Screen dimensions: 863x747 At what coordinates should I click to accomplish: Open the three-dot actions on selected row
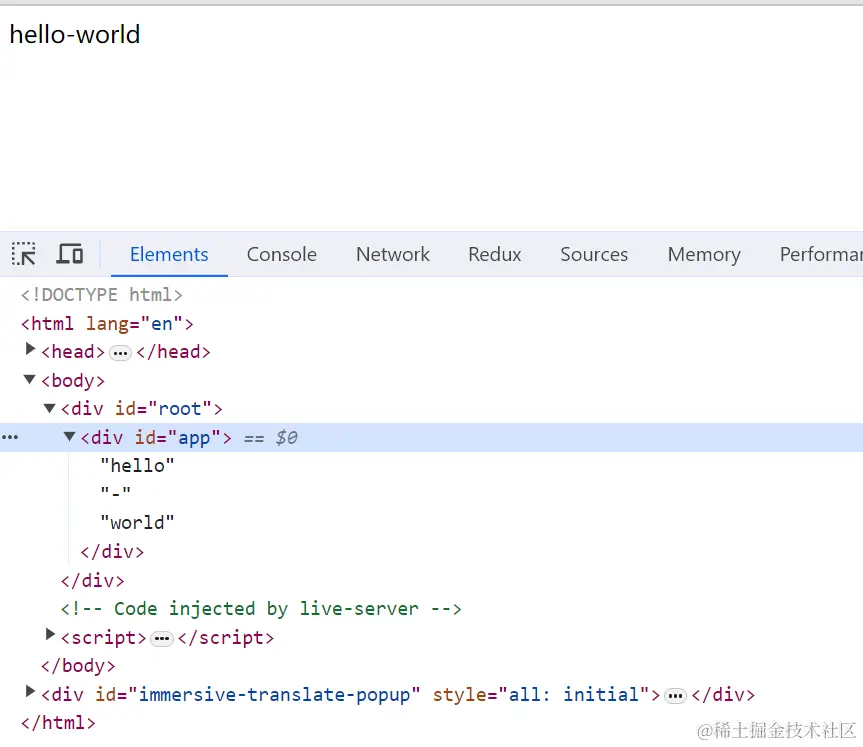tap(10, 437)
